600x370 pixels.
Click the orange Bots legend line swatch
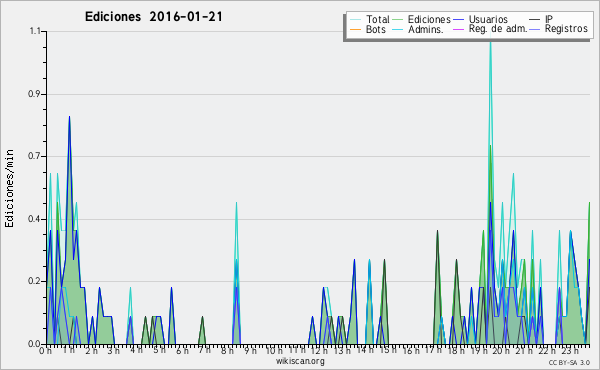pyautogui.click(x=355, y=29)
